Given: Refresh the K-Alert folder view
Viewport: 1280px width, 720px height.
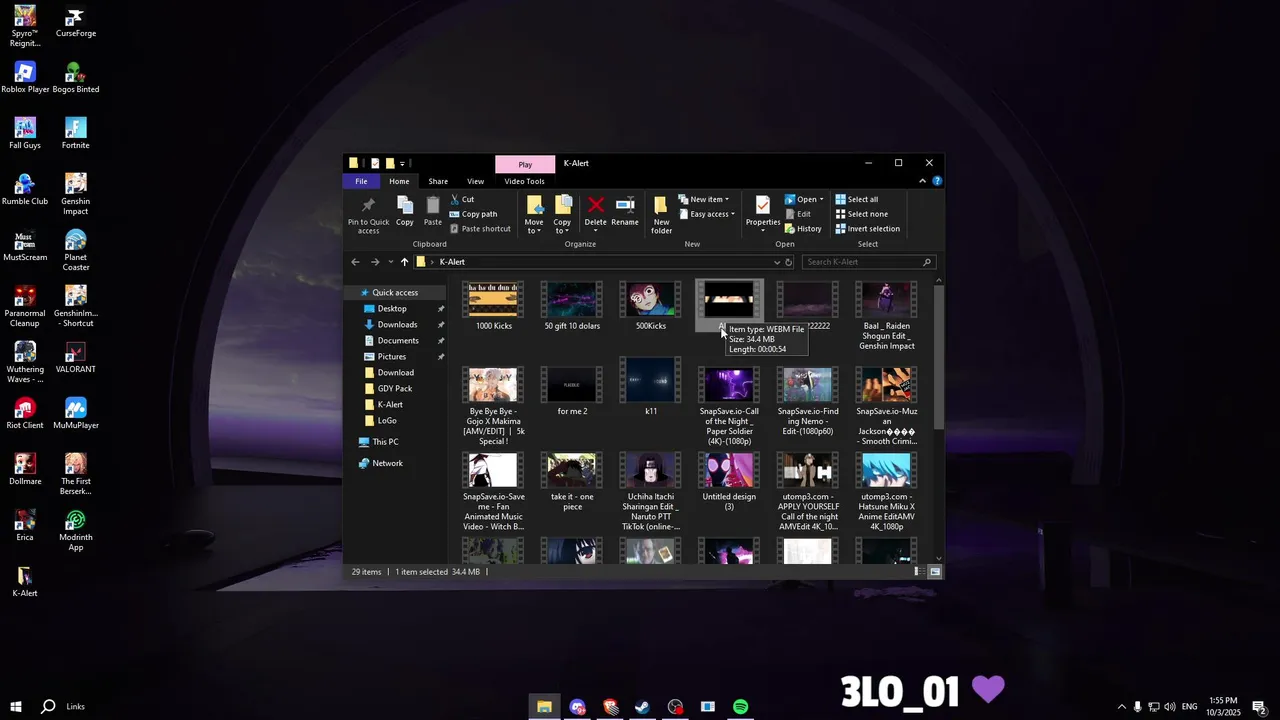Looking at the screenshot, I should 789,262.
